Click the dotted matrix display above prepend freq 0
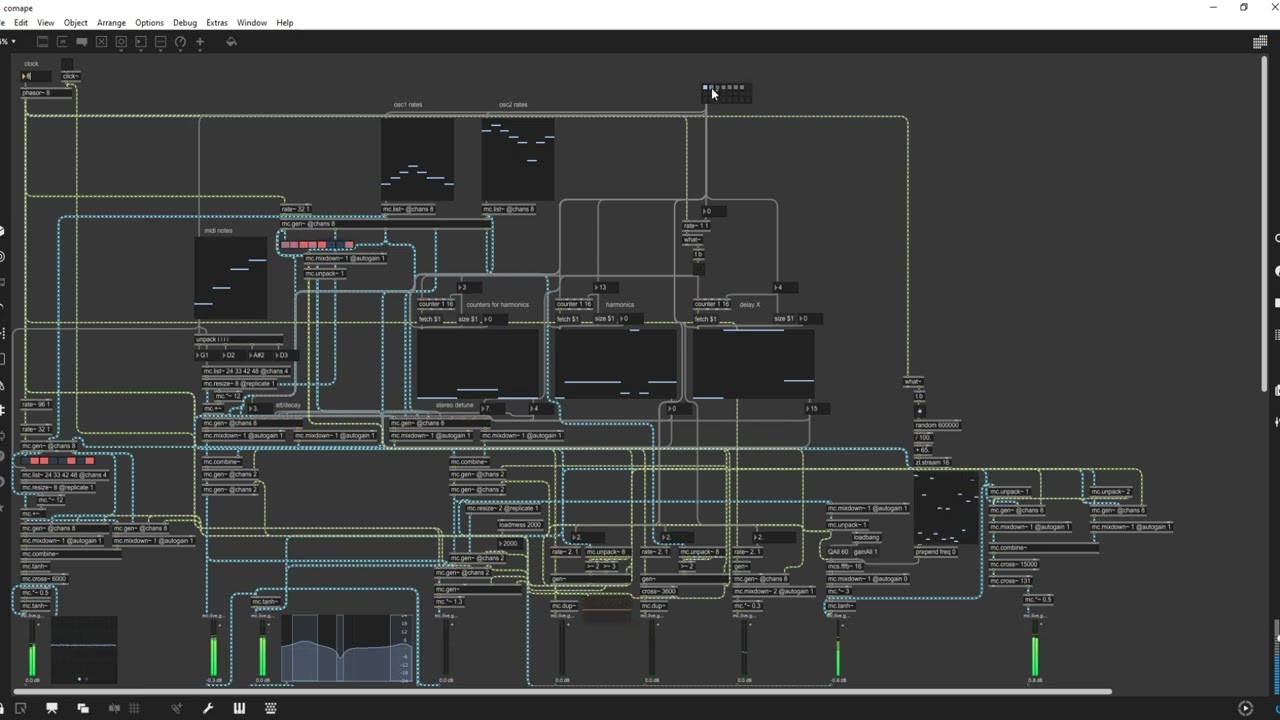Image resolution: width=1280 pixels, height=720 pixels. click(947, 508)
